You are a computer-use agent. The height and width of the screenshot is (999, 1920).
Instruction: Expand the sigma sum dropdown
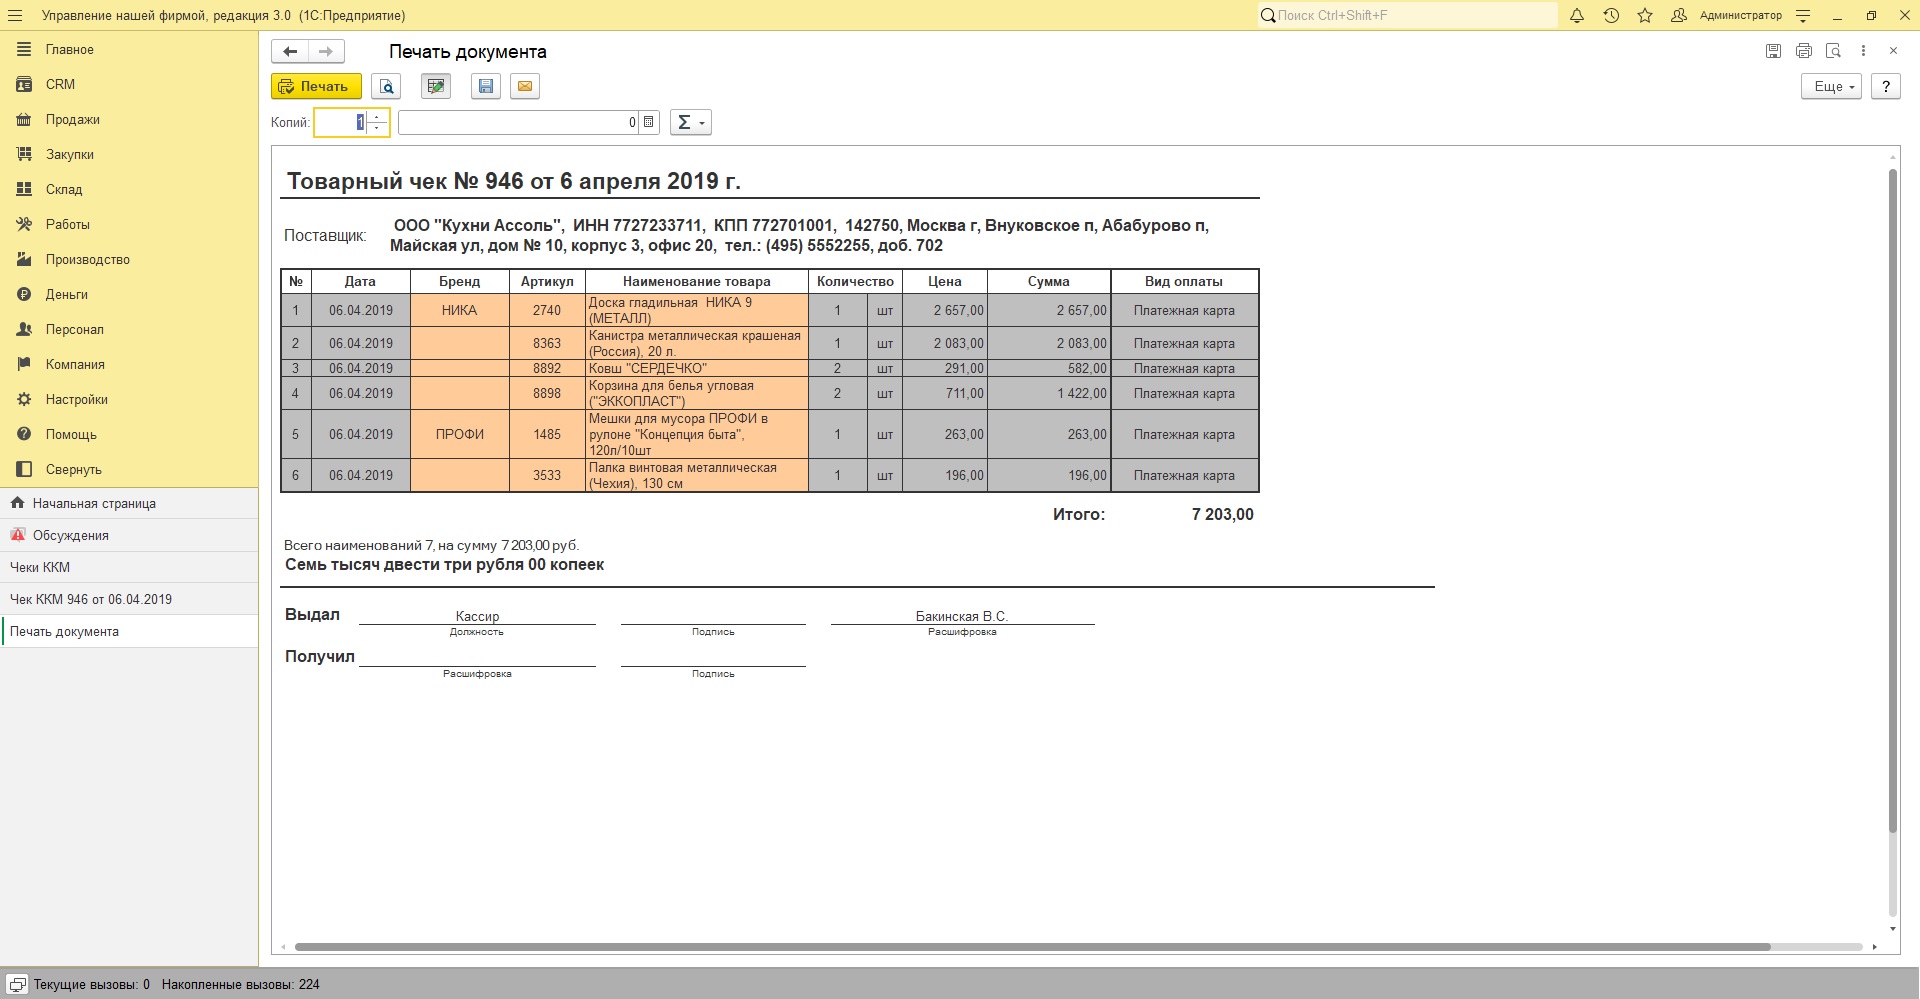point(691,122)
